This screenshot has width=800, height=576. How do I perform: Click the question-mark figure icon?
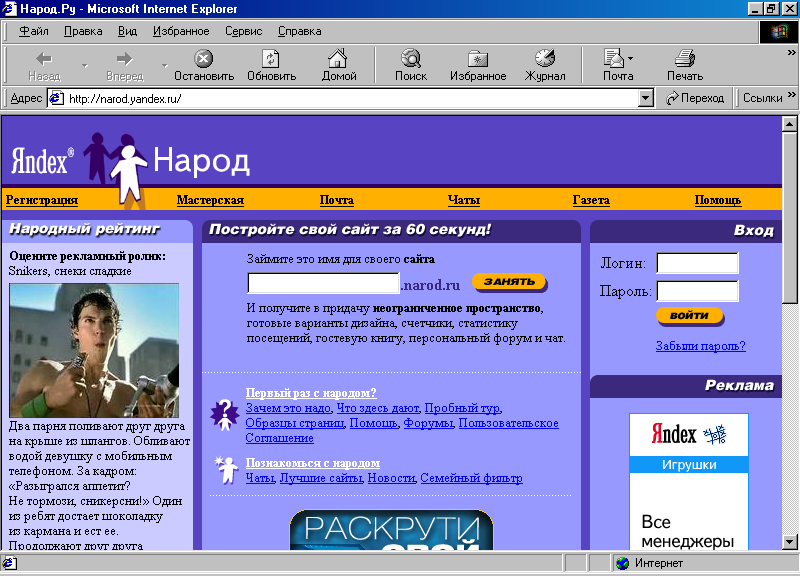pos(224,415)
